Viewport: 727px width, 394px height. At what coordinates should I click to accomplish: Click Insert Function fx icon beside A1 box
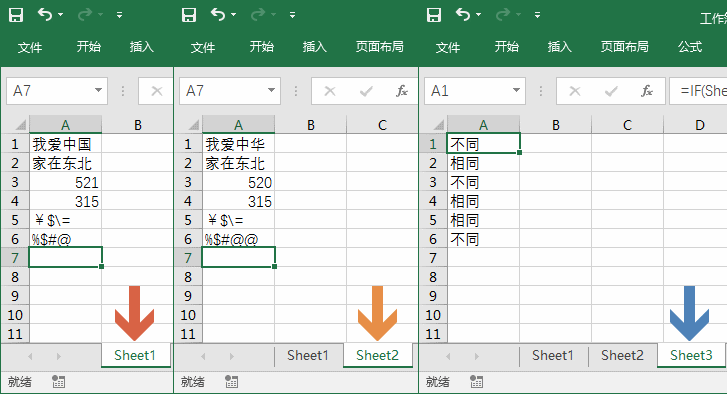[x=647, y=91]
